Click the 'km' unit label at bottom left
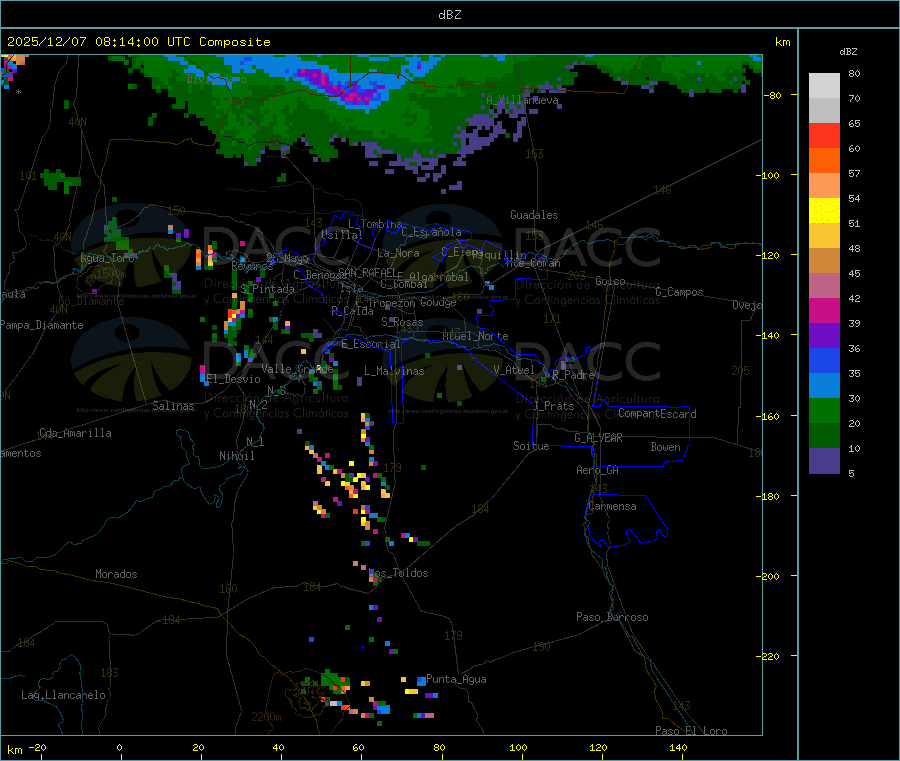Screen dimensions: 900x761 [15, 750]
